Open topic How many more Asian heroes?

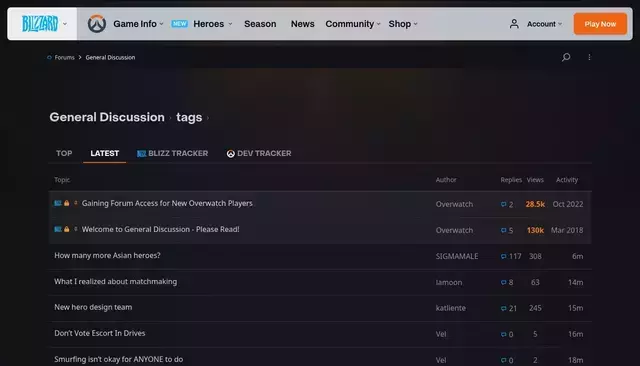(x=107, y=255)
